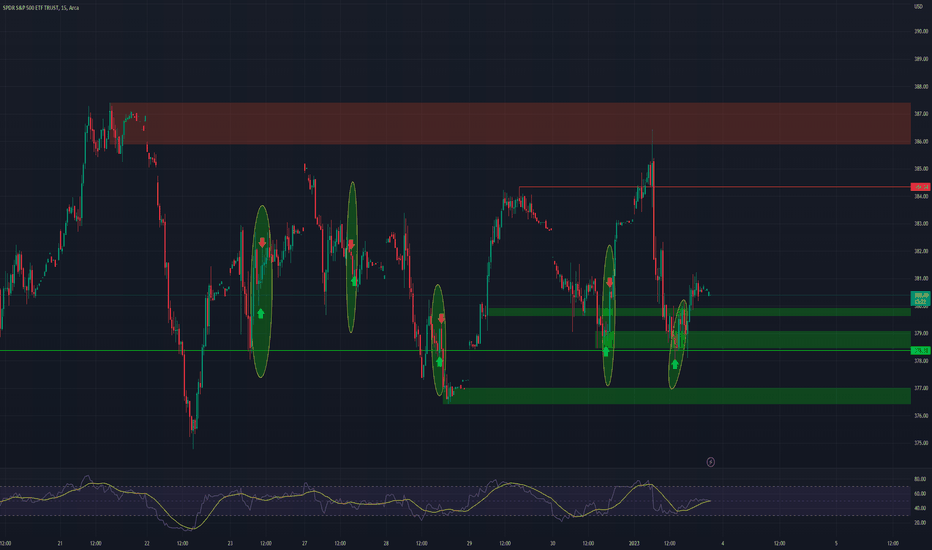Click the 375.00 price axis label
932x550 pixels.
tap(921, 443)
